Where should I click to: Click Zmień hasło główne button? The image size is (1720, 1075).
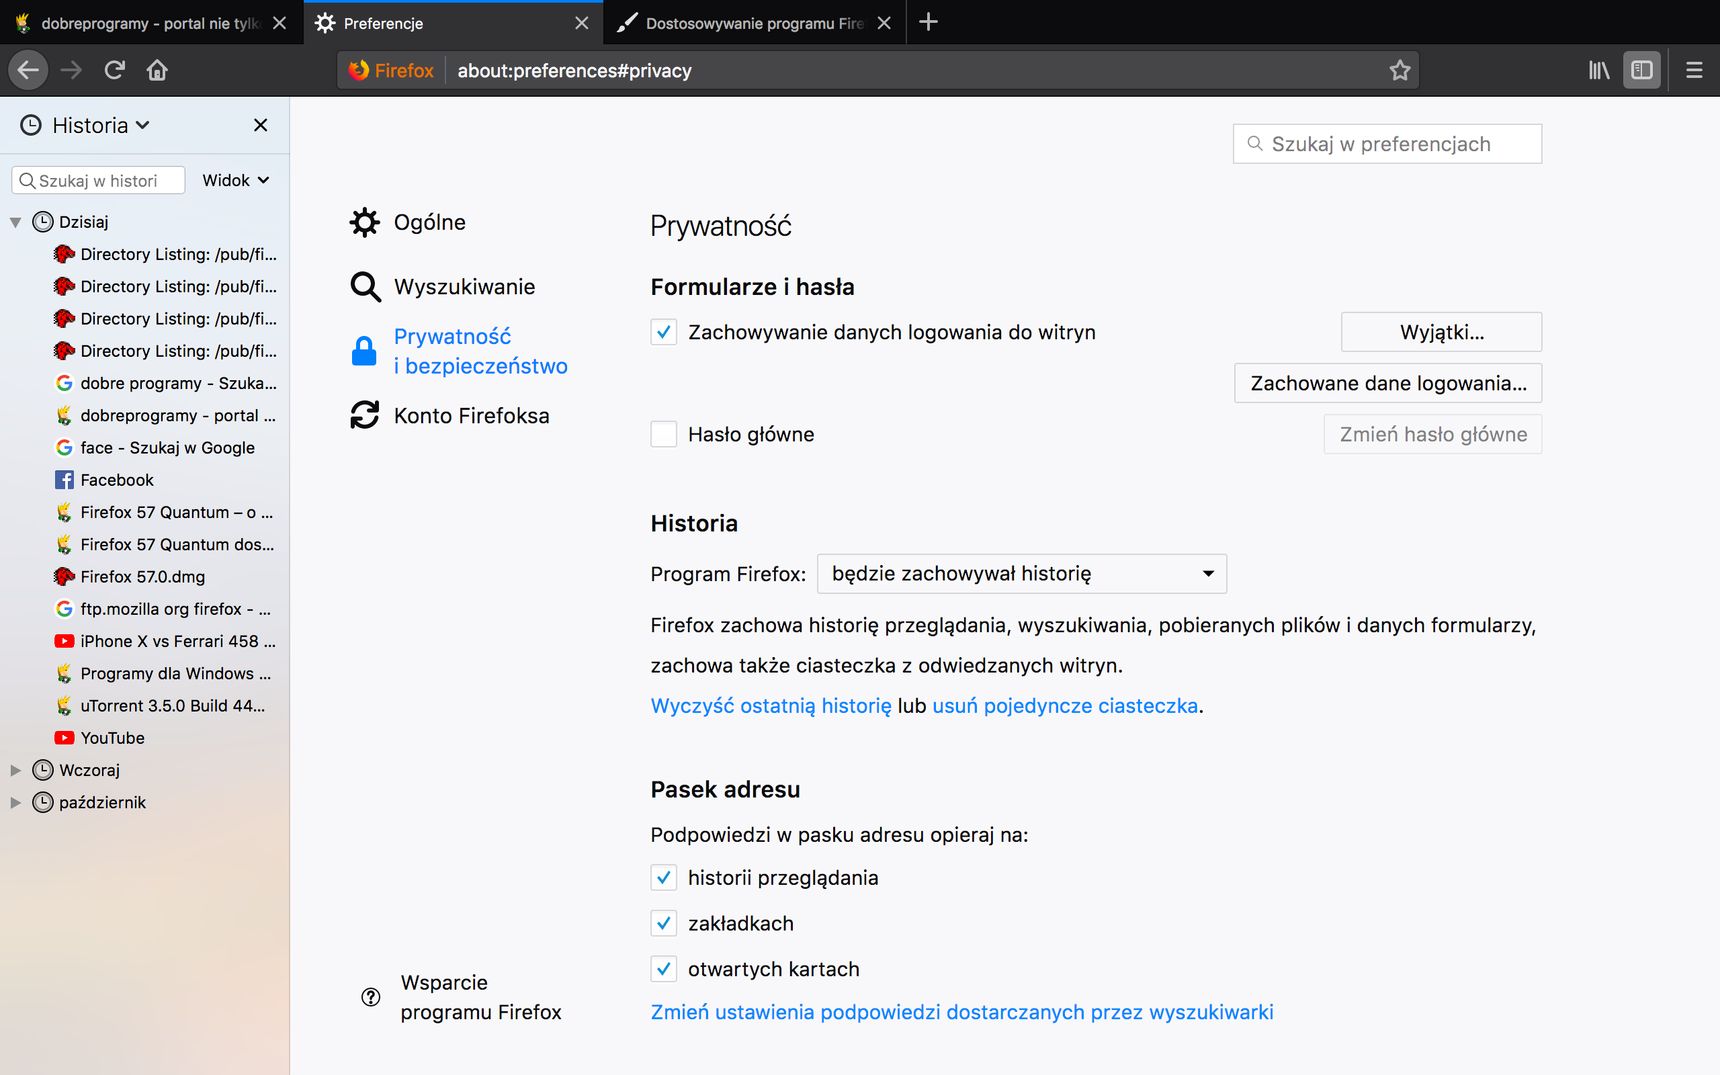[x=1433, y=434]
